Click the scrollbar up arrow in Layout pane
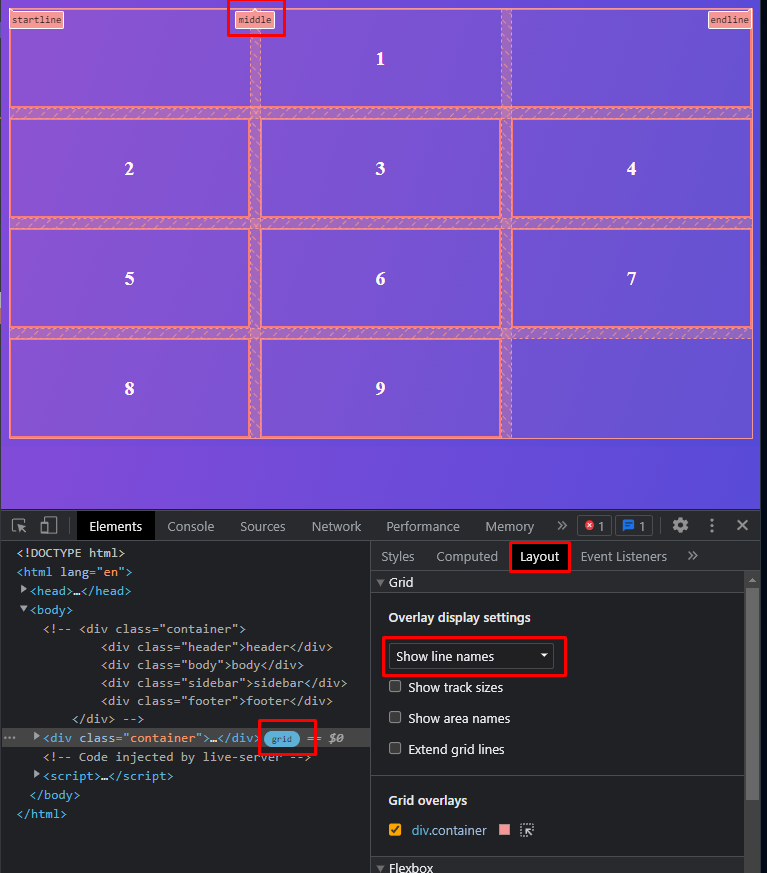The image size is (767, 873). click(x=752, y=580)
